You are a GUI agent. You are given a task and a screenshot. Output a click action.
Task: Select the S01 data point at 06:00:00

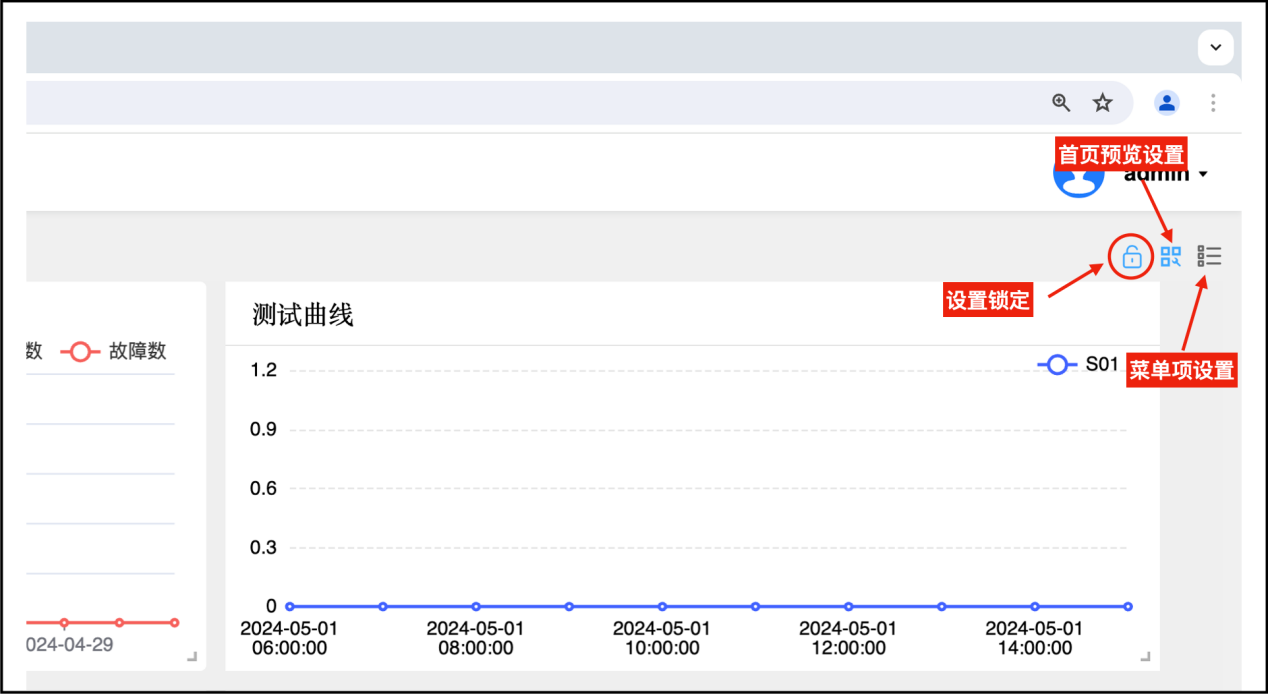[290, 606]
